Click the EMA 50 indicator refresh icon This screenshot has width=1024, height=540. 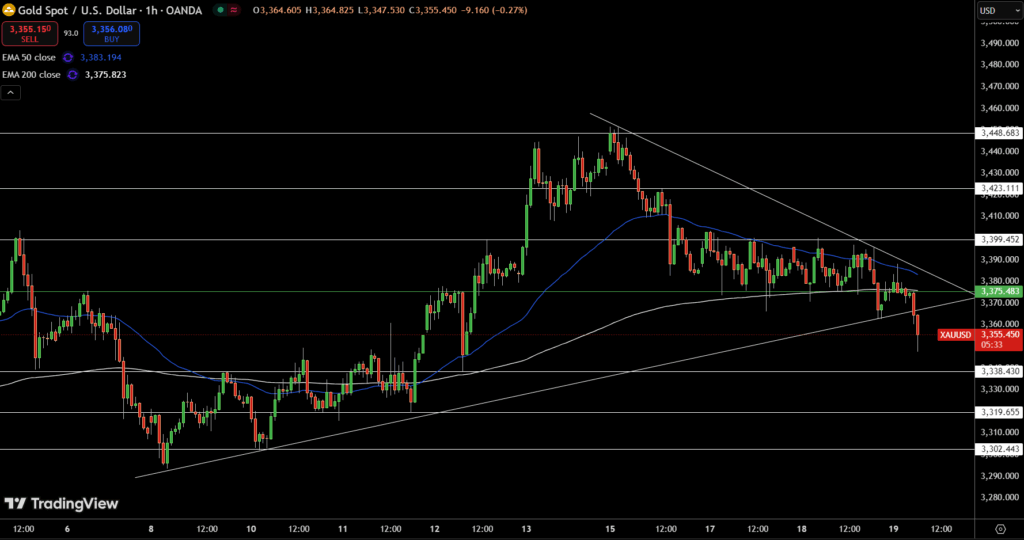coord(68,57)
